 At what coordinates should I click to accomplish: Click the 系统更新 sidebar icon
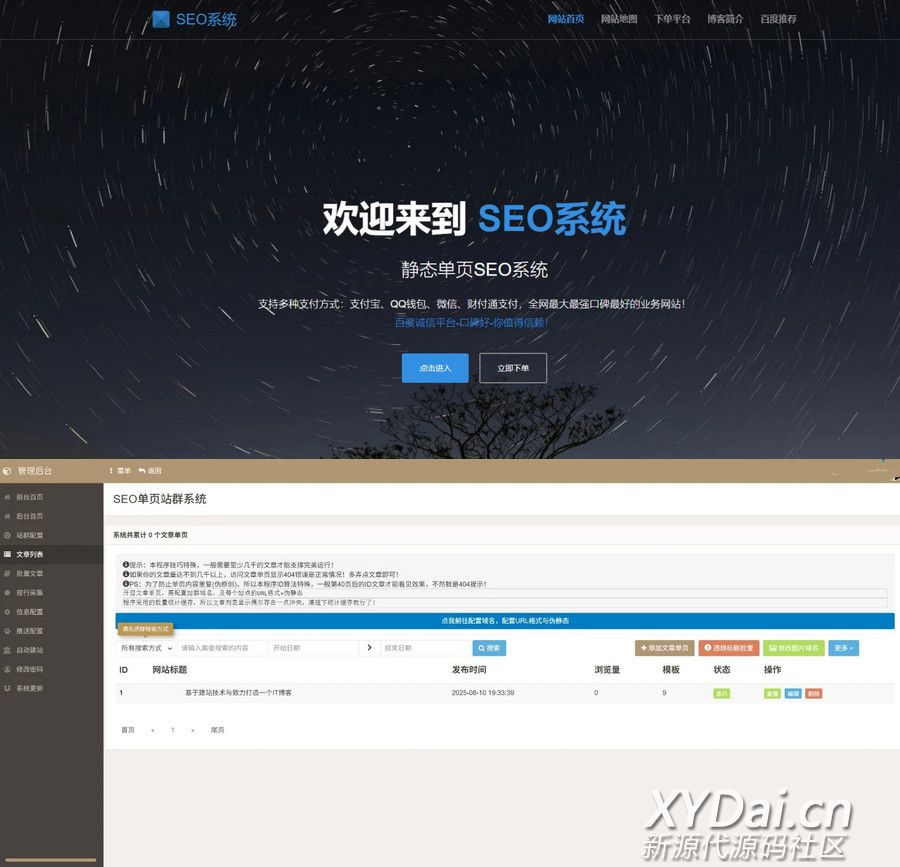tap(8, 688)
